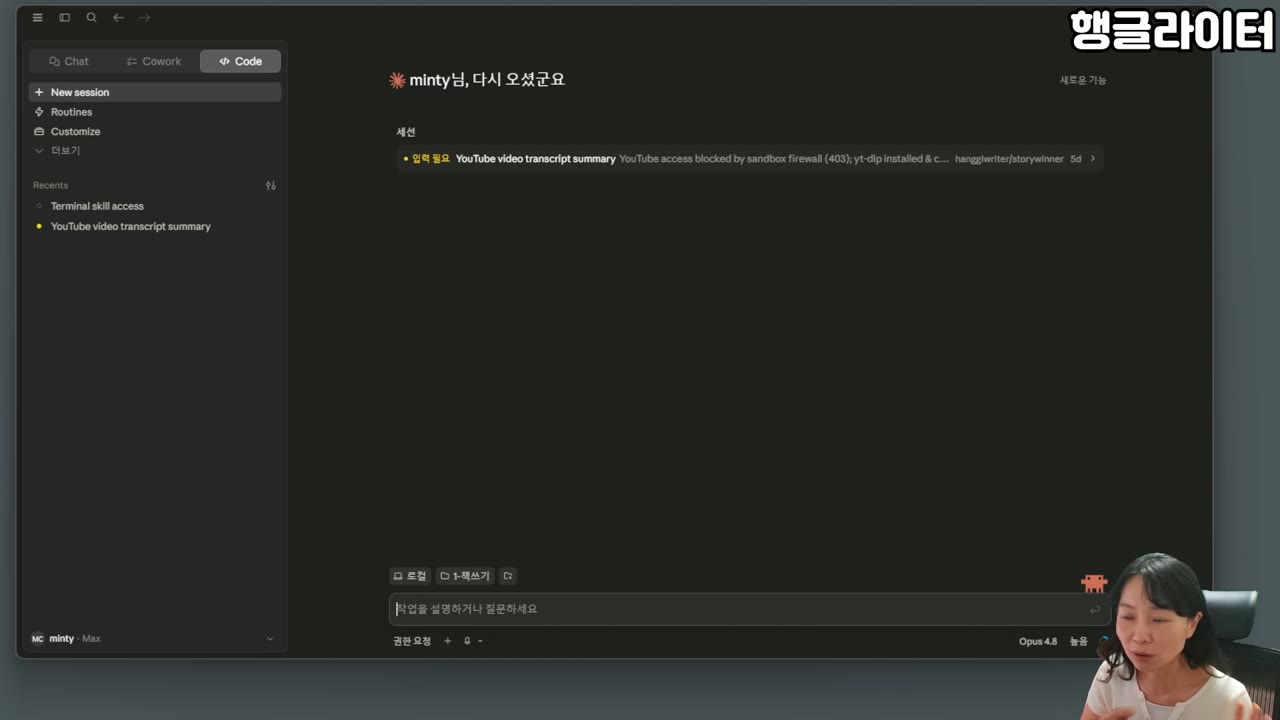Open search with the magnifier icon
Image resolution: width=1280 pixels, height=720 pixels.
[x=91, y=18]
